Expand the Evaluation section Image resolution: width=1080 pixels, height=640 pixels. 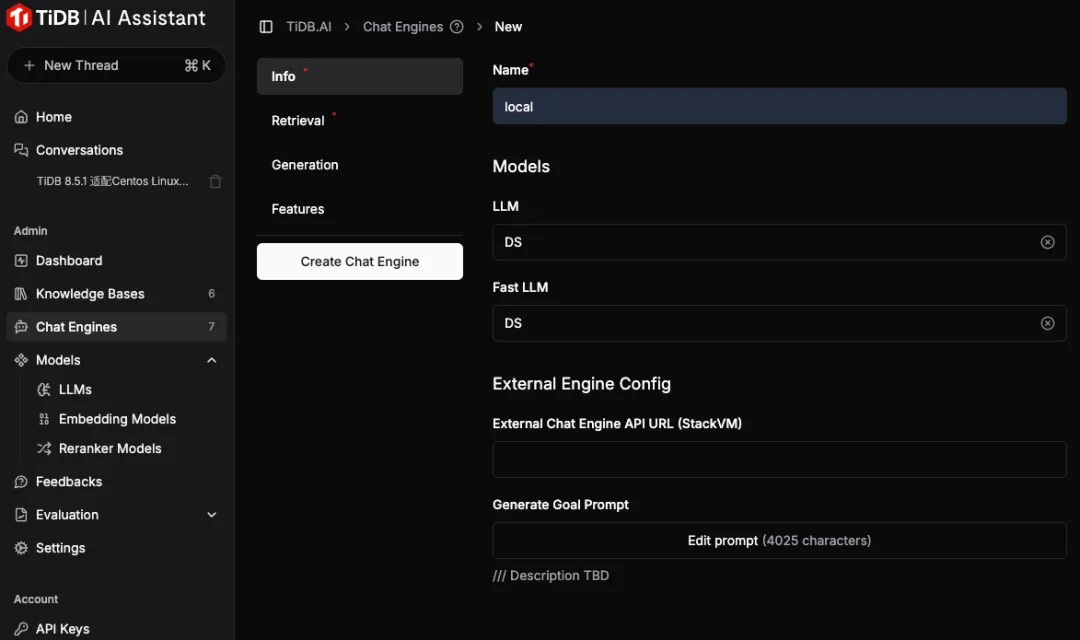coord(211,515)
